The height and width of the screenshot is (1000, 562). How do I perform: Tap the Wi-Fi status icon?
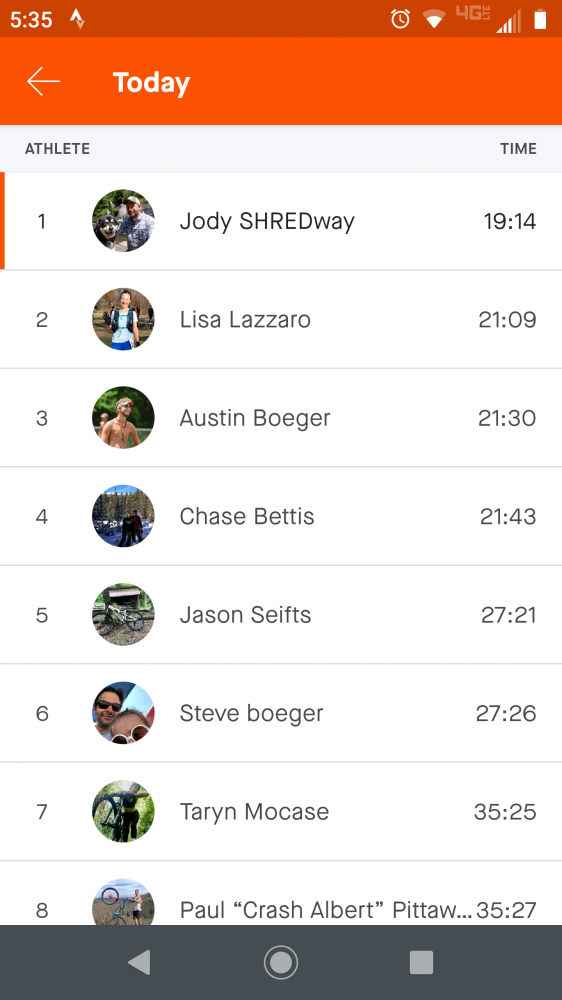click(x=434, y=20)
